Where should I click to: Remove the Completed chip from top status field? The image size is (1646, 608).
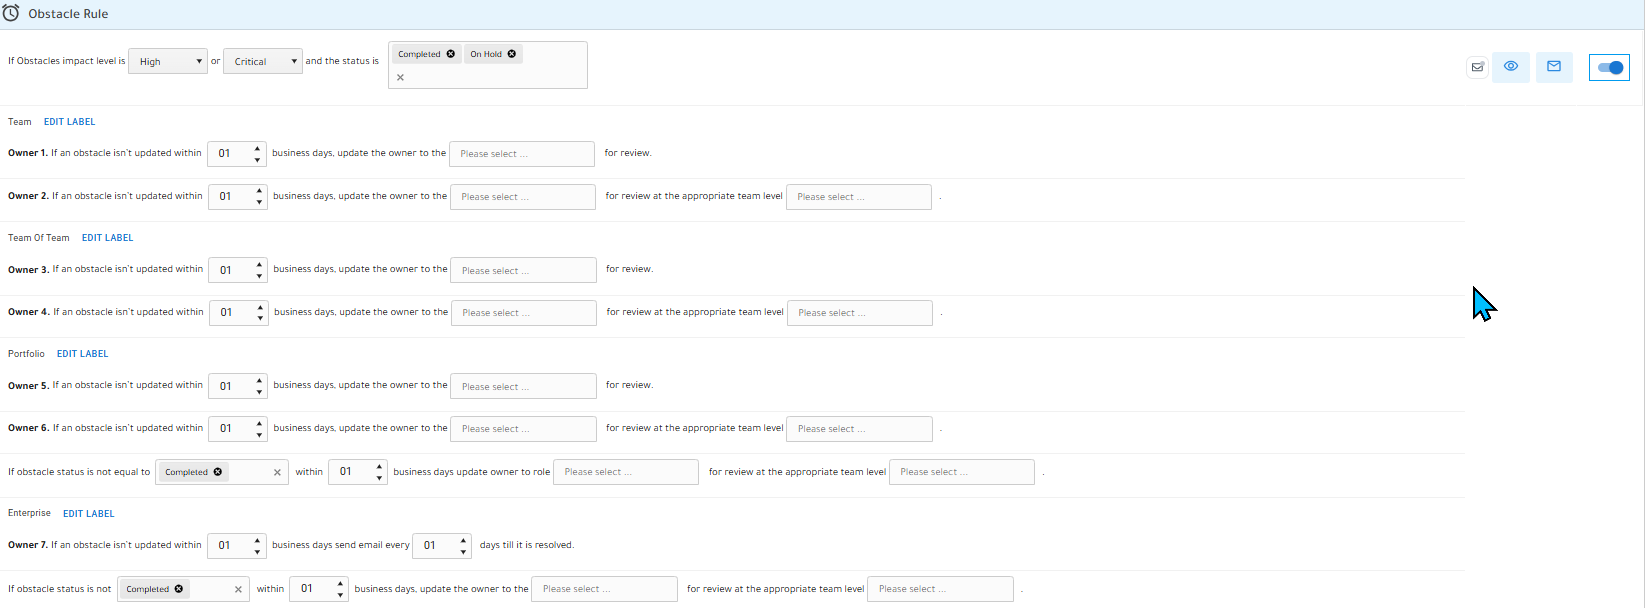pyautogui.click(x=451, y=54)
